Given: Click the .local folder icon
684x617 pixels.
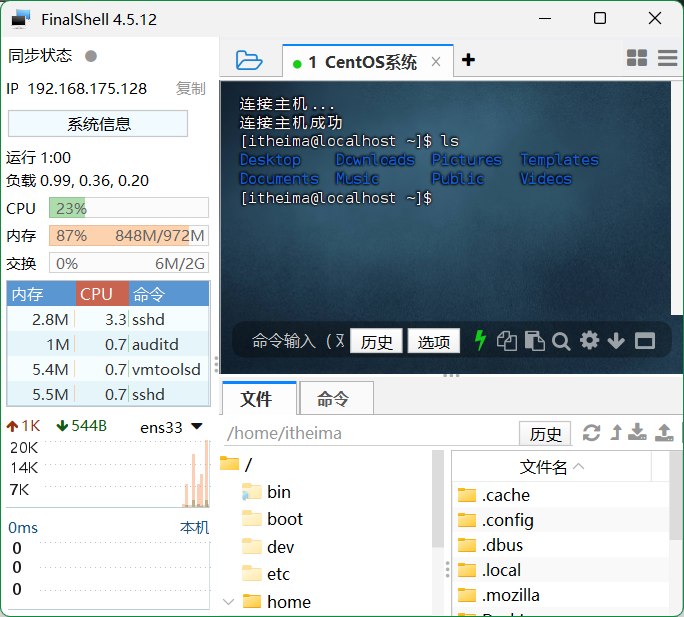Looking at the screenshot, I should click(467, 570).
